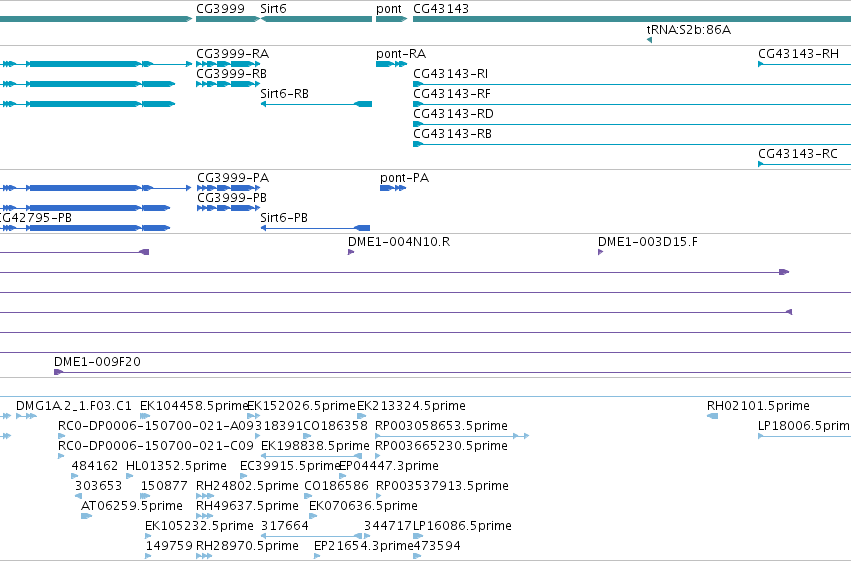Select EST RH28970.5prime
Screen dimensions: 851x561
(247, 546)
